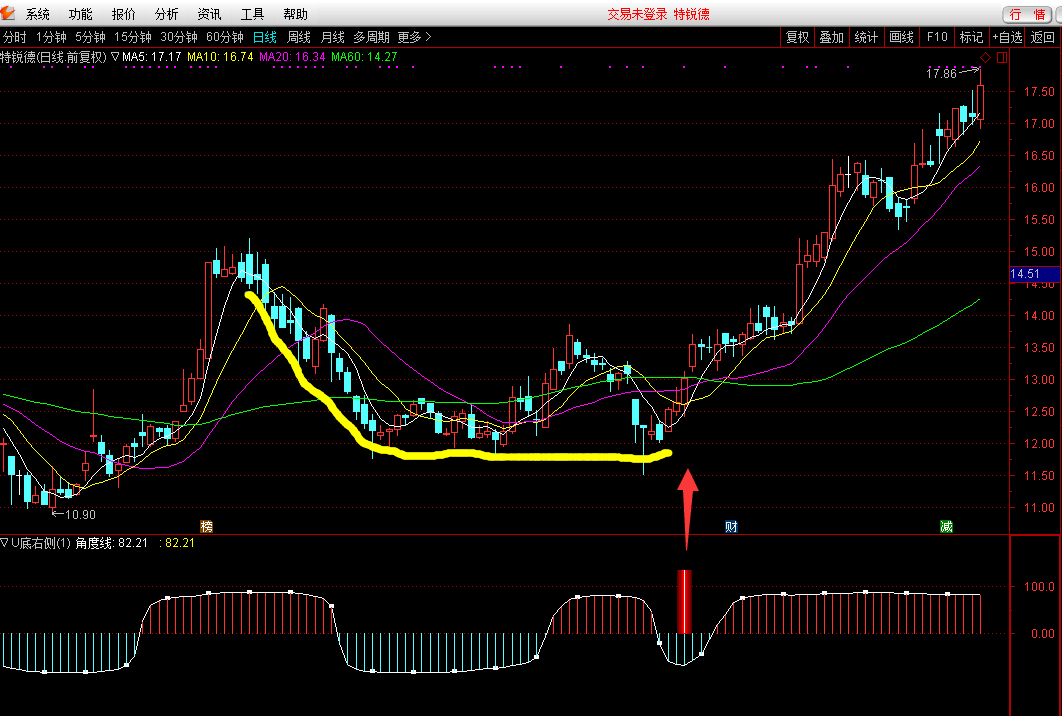
Task: Open the 报价 menu
Action: 123,14
